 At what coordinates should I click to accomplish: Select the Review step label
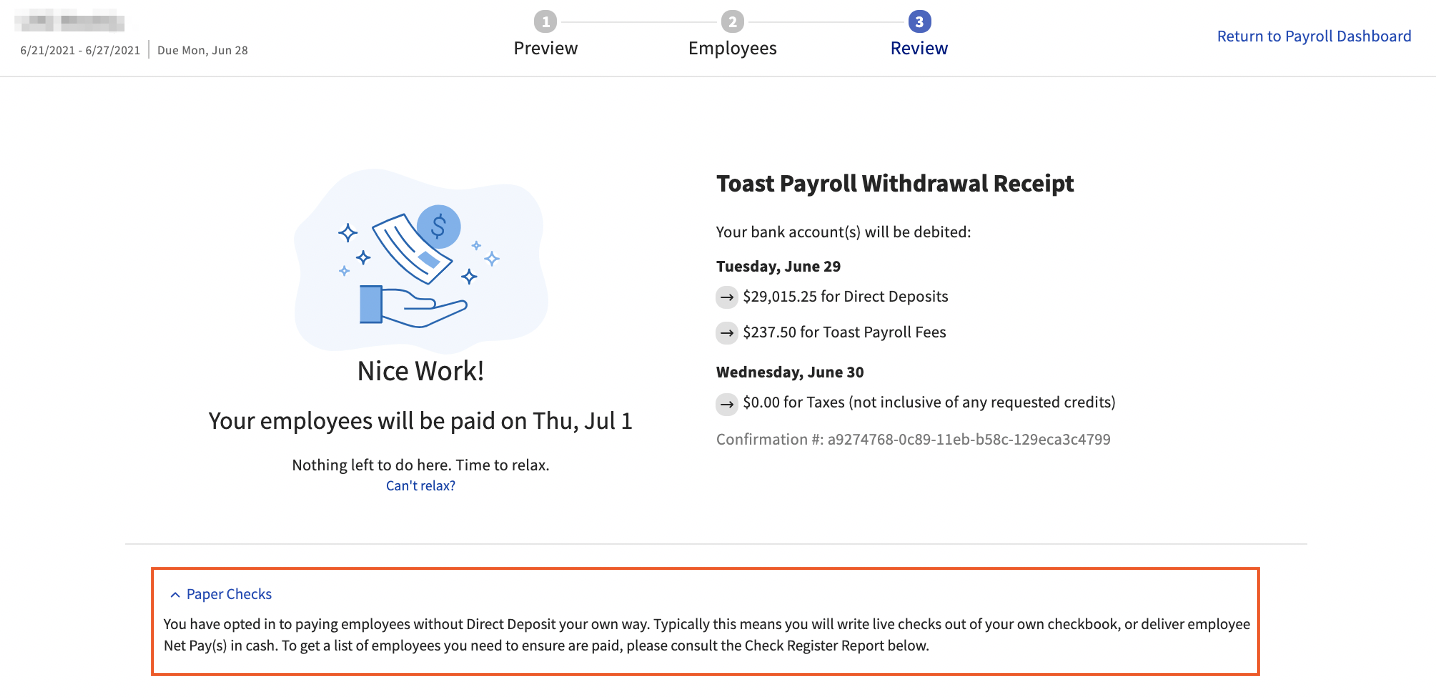click(x=918, y=47)
